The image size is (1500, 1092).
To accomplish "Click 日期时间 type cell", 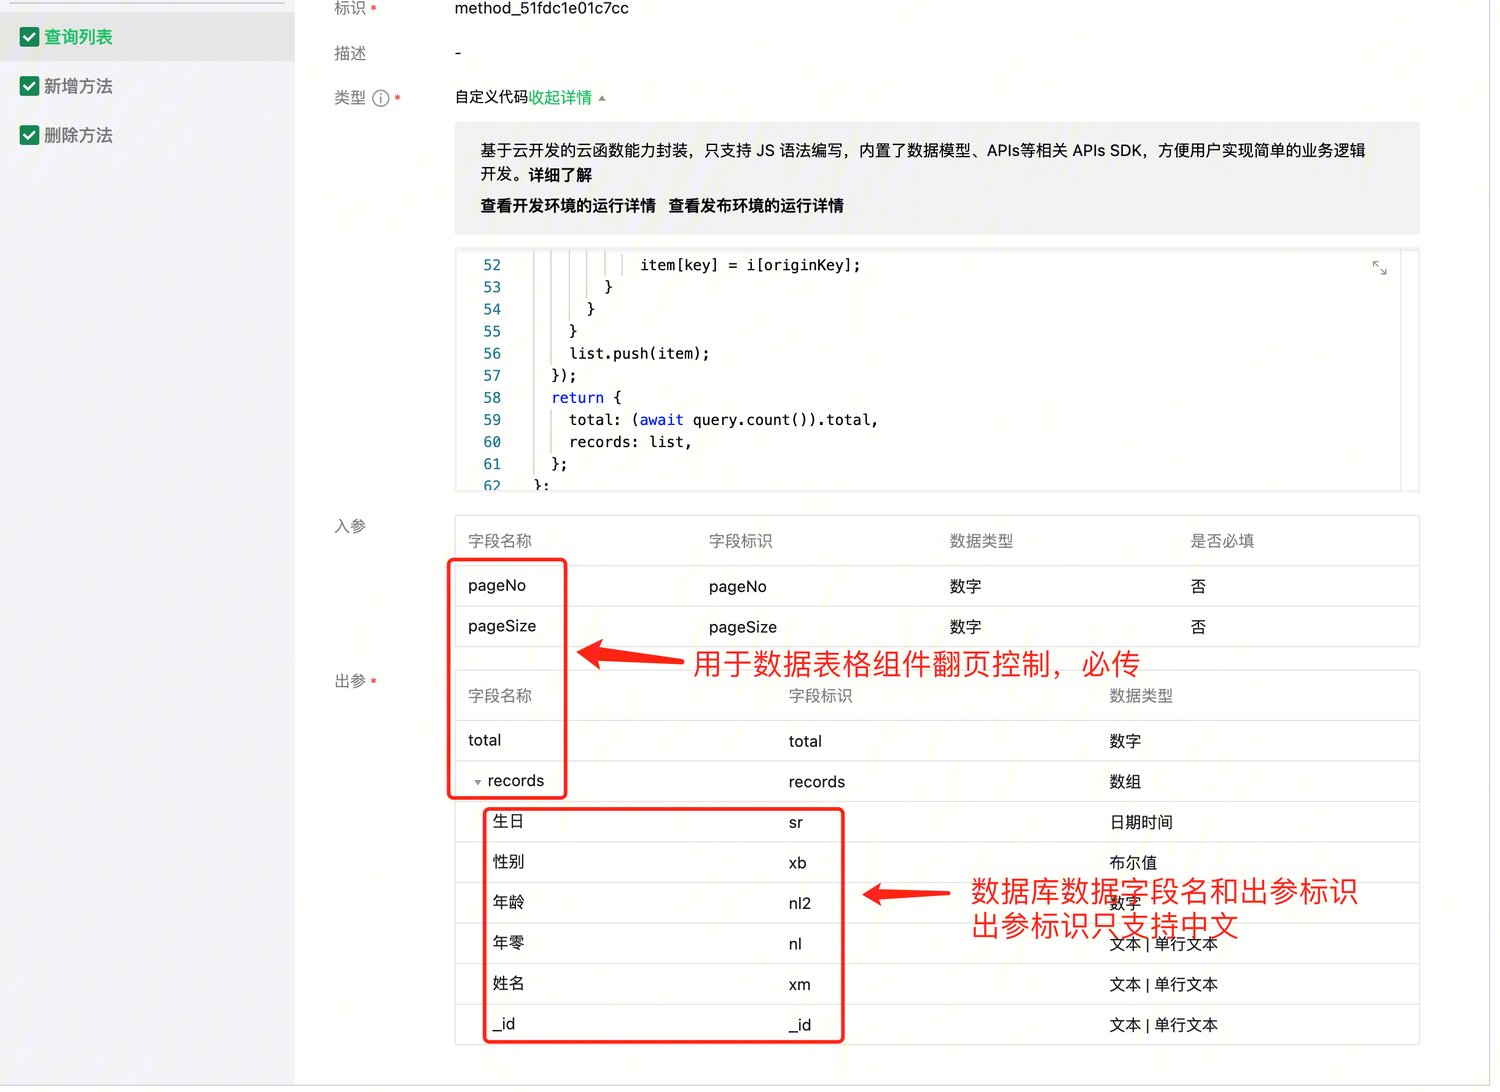I will (1141, 822).
